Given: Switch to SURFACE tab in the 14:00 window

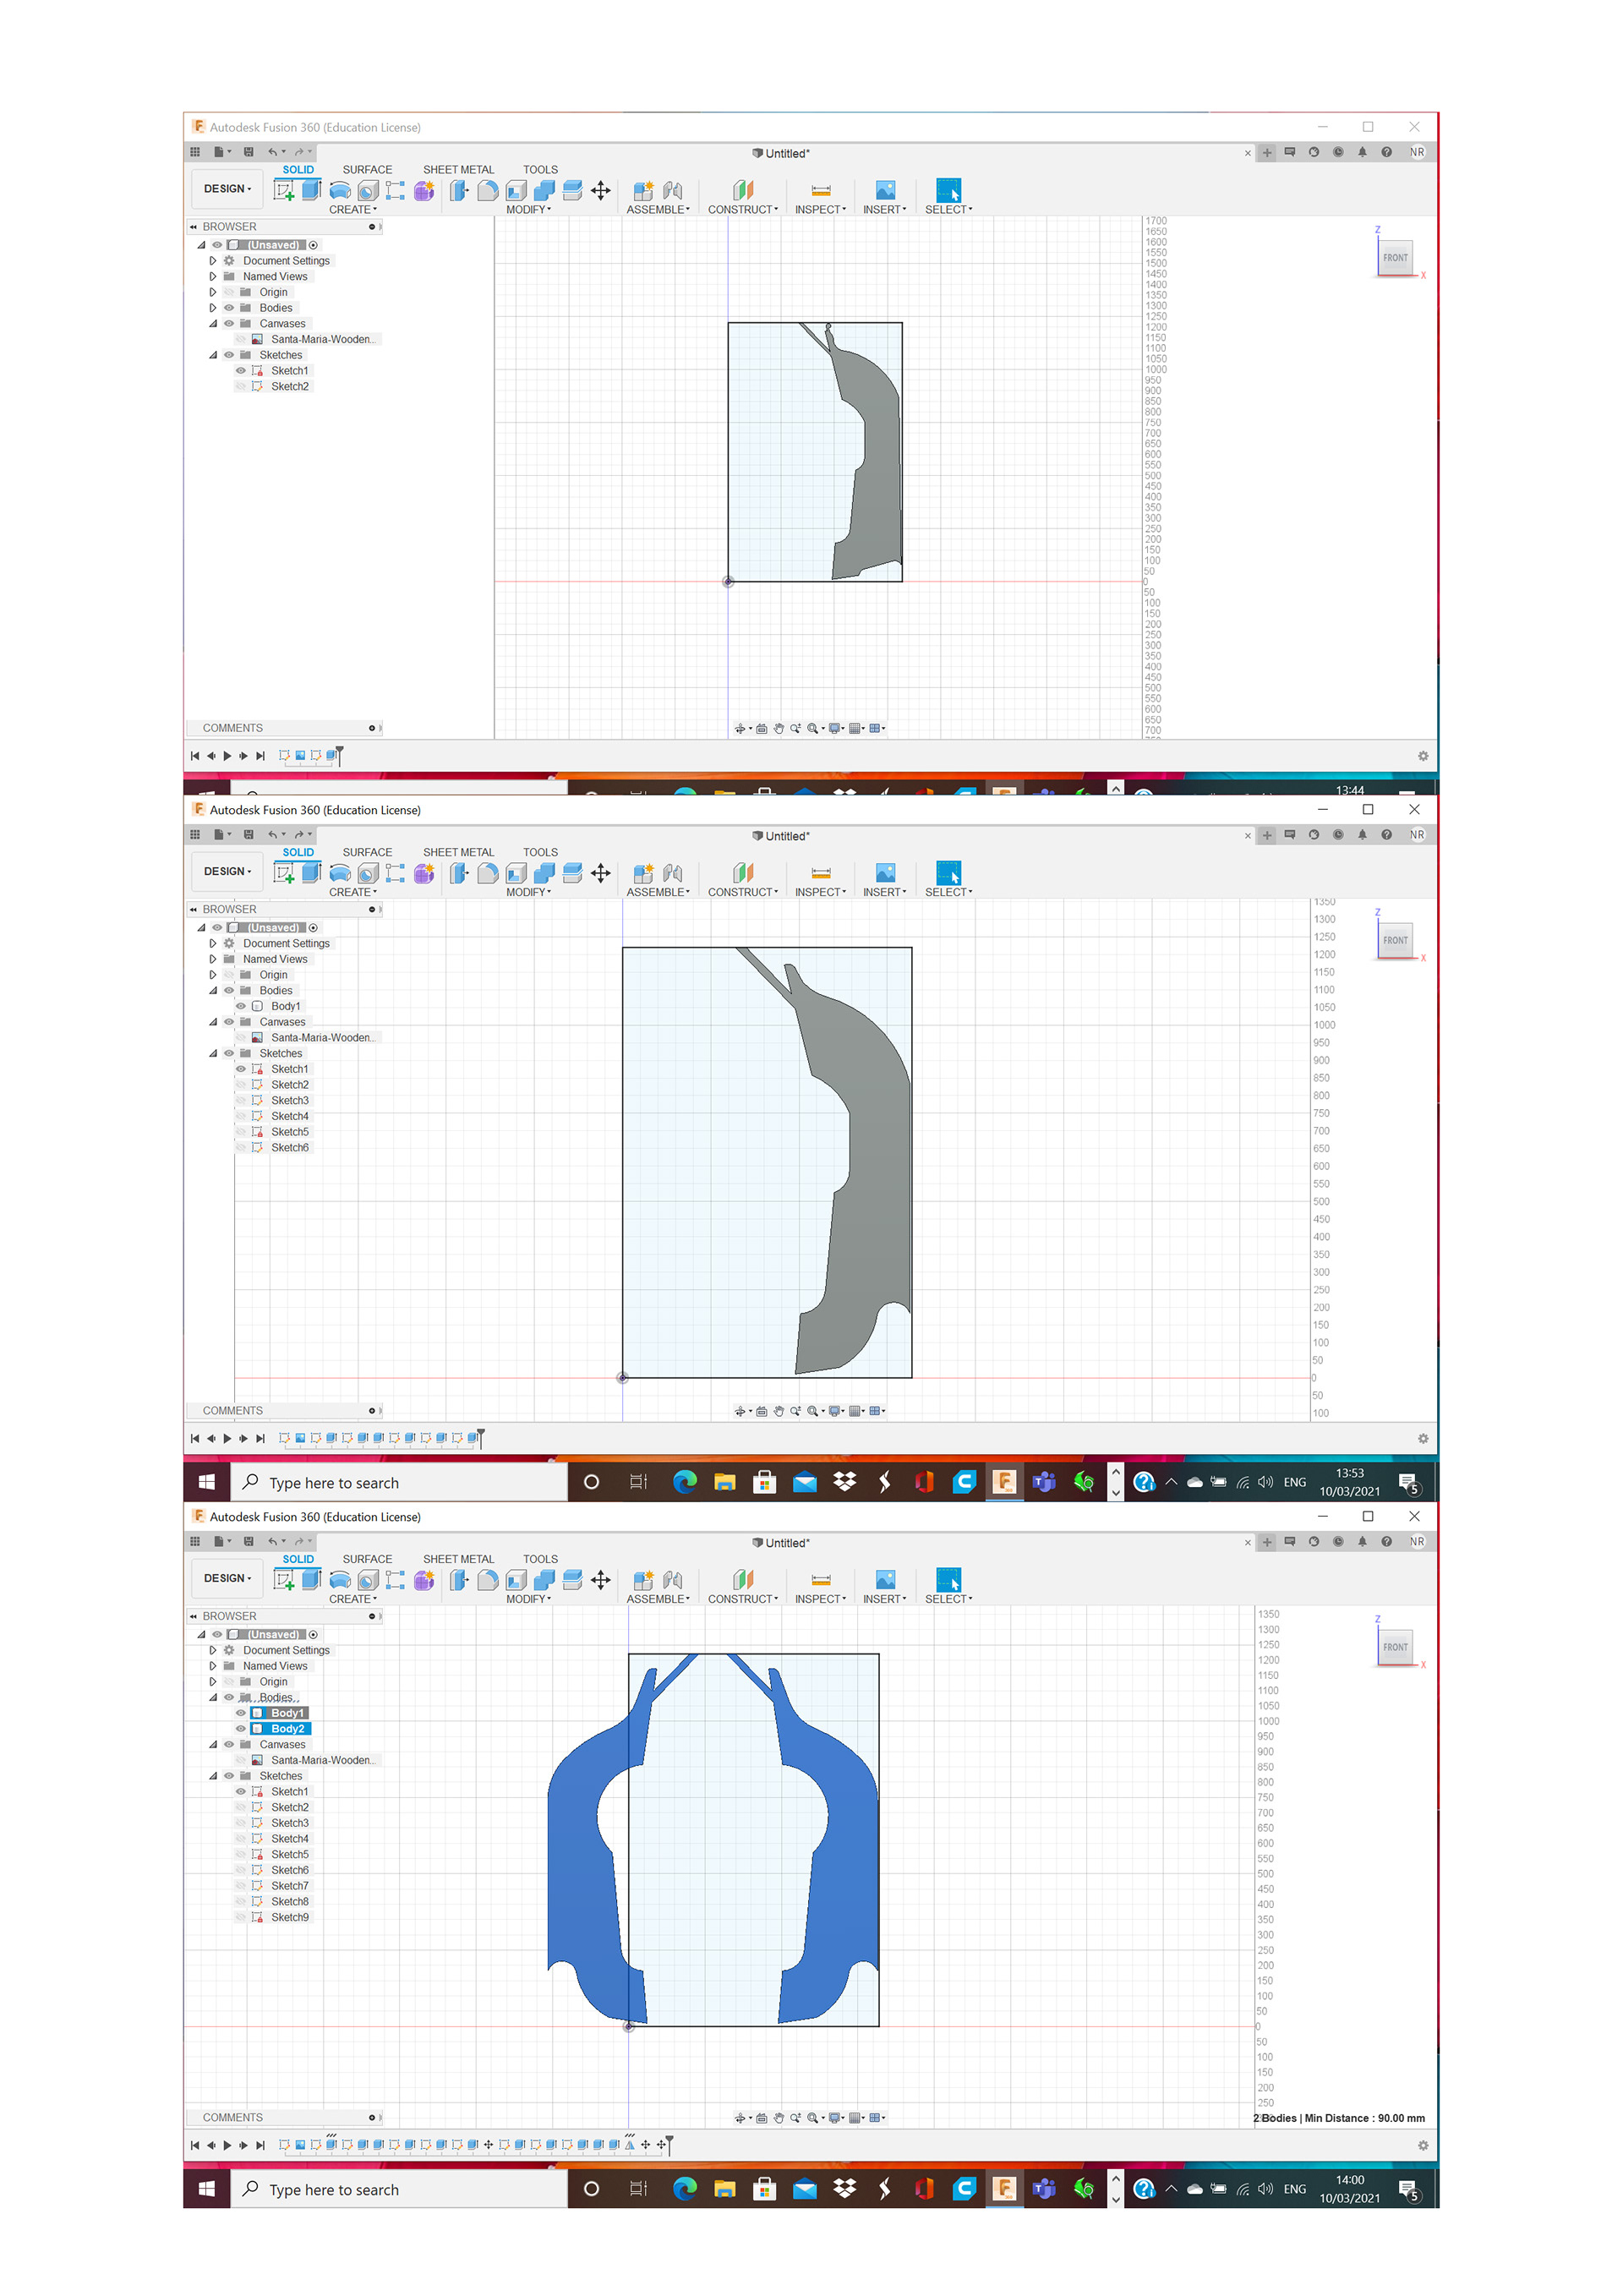Looking at the screenshot, I should pos(367,1559).
